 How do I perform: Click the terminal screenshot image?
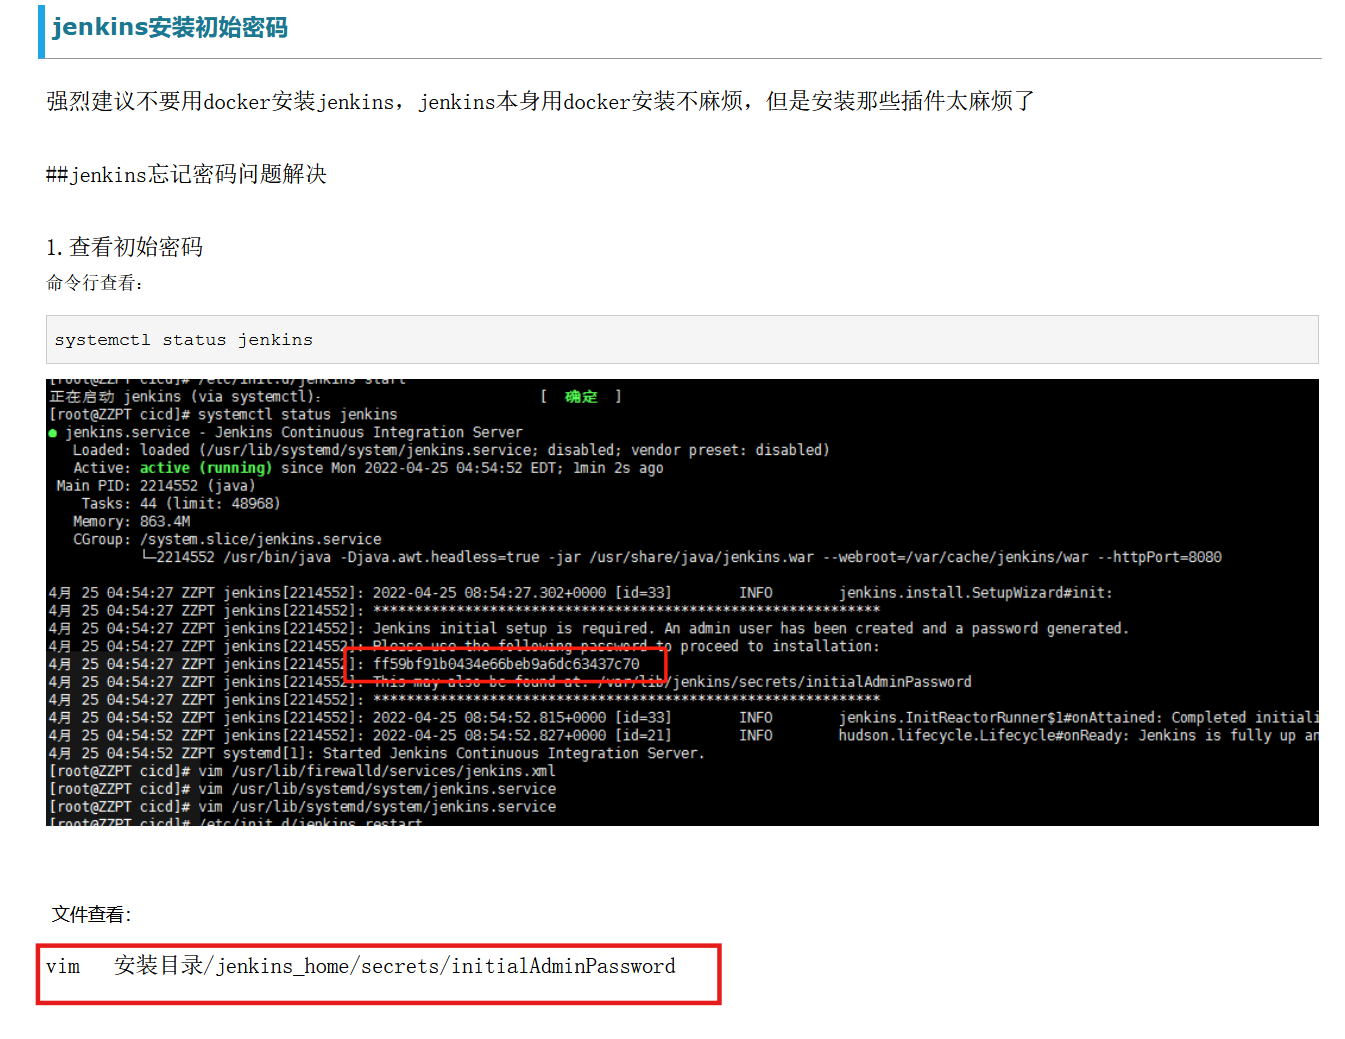click(x=682, y=602)
